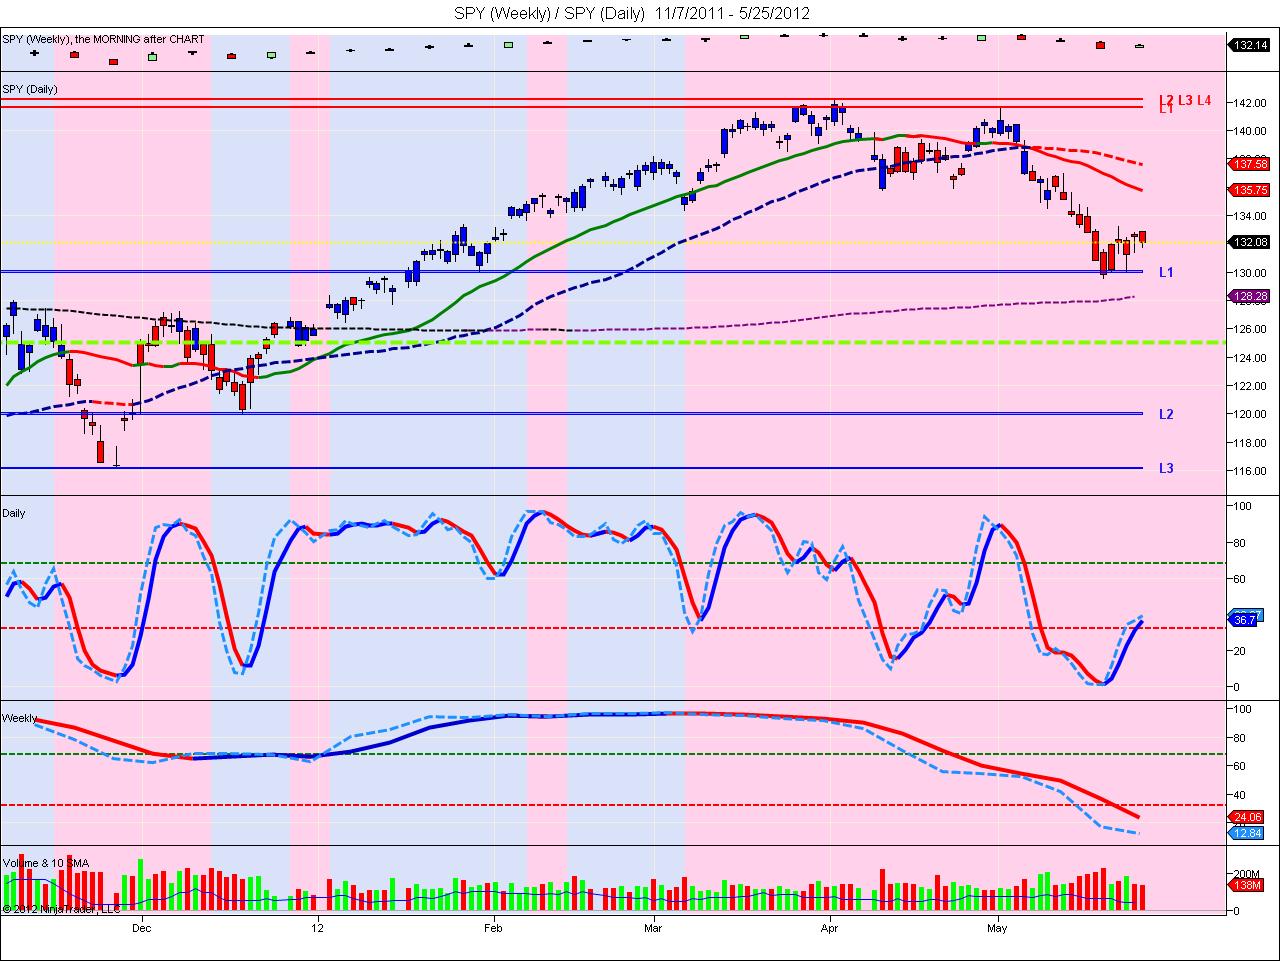Select the 'SPY (Weekly), the MORNING after CHART' panel label

tap(103, 39)
